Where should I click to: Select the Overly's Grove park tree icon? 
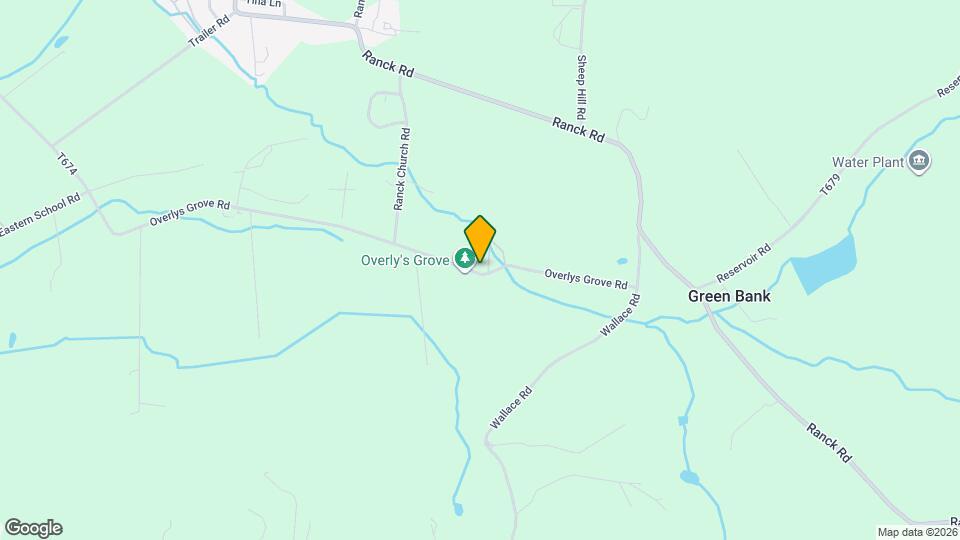(465, 259)
